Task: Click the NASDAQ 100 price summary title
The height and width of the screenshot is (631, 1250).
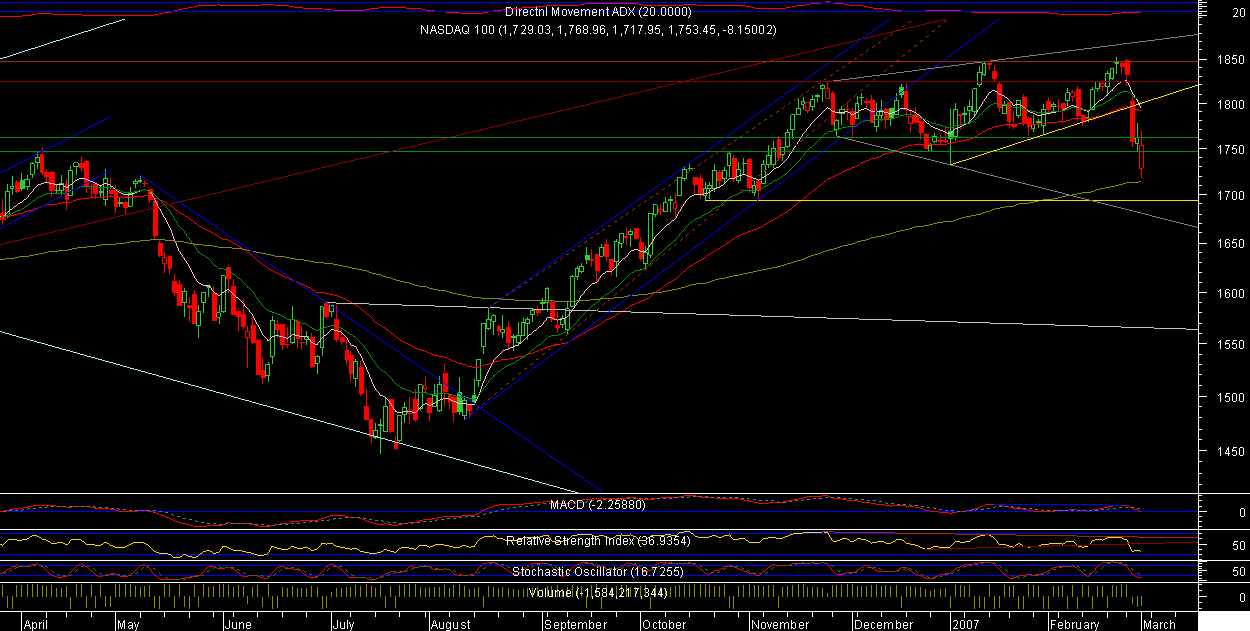Action: (x=598, y=30)
